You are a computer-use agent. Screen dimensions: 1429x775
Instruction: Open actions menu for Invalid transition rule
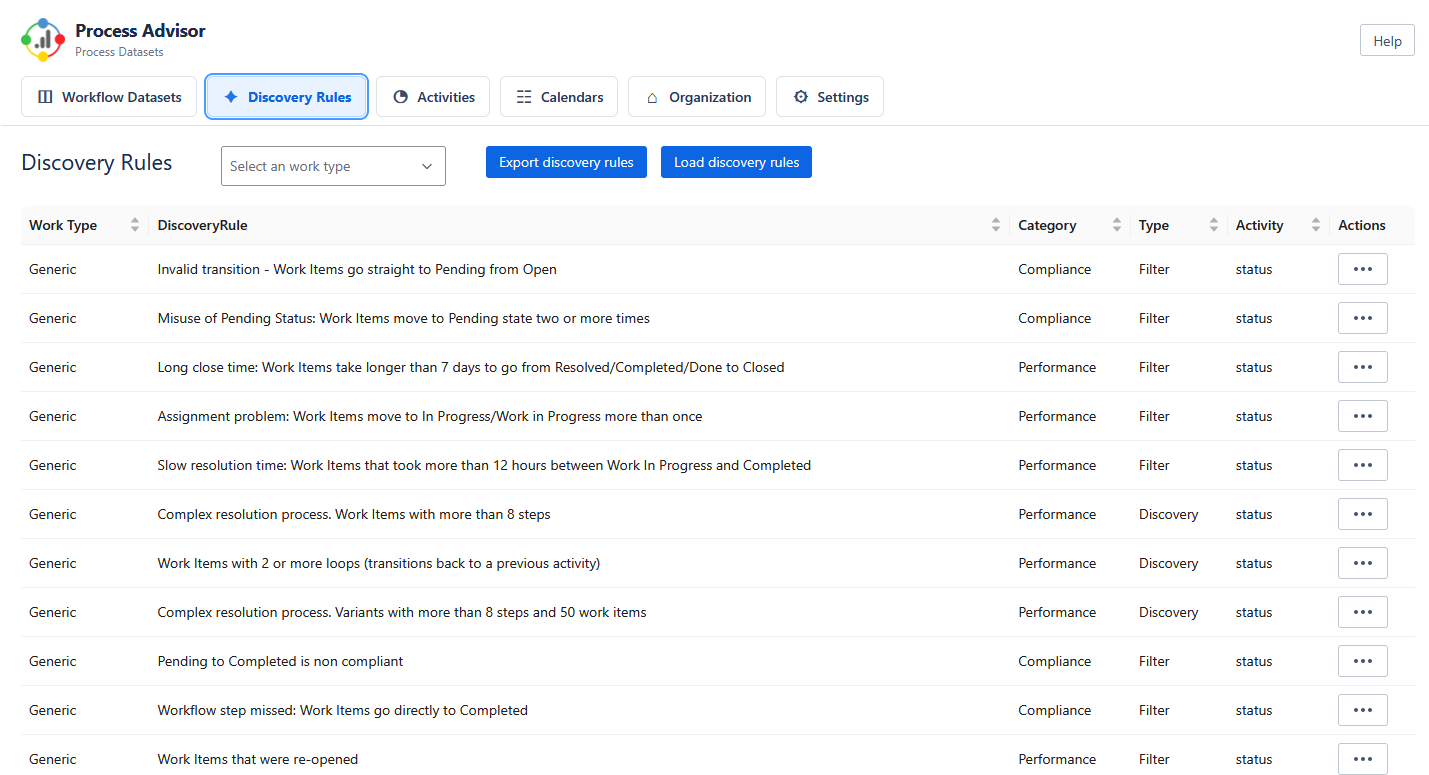1362,269
